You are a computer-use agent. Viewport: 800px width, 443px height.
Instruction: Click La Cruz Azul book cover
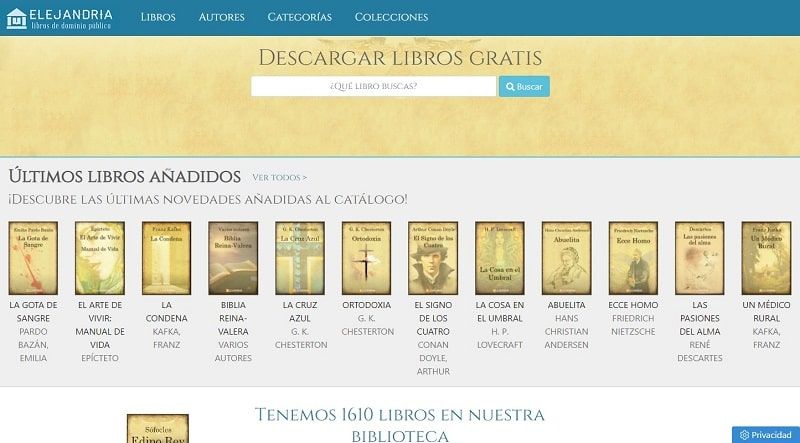(300, 258)
